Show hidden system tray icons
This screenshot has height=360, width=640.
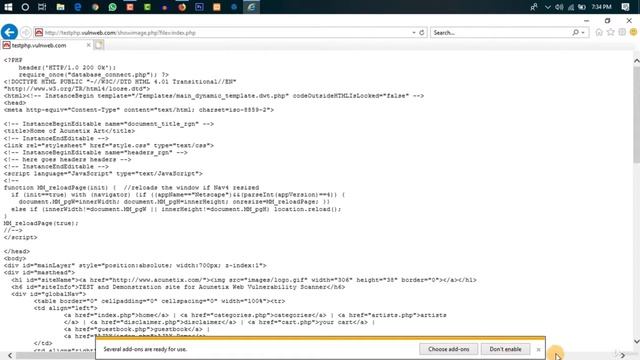(548, 7)
